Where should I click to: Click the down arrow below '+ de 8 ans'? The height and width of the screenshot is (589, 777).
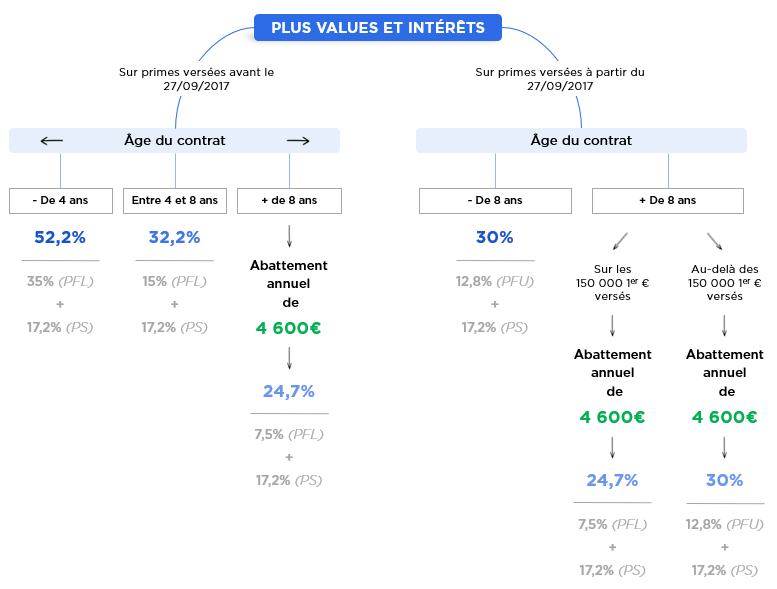pyautogui.click(x=289, y=236)
